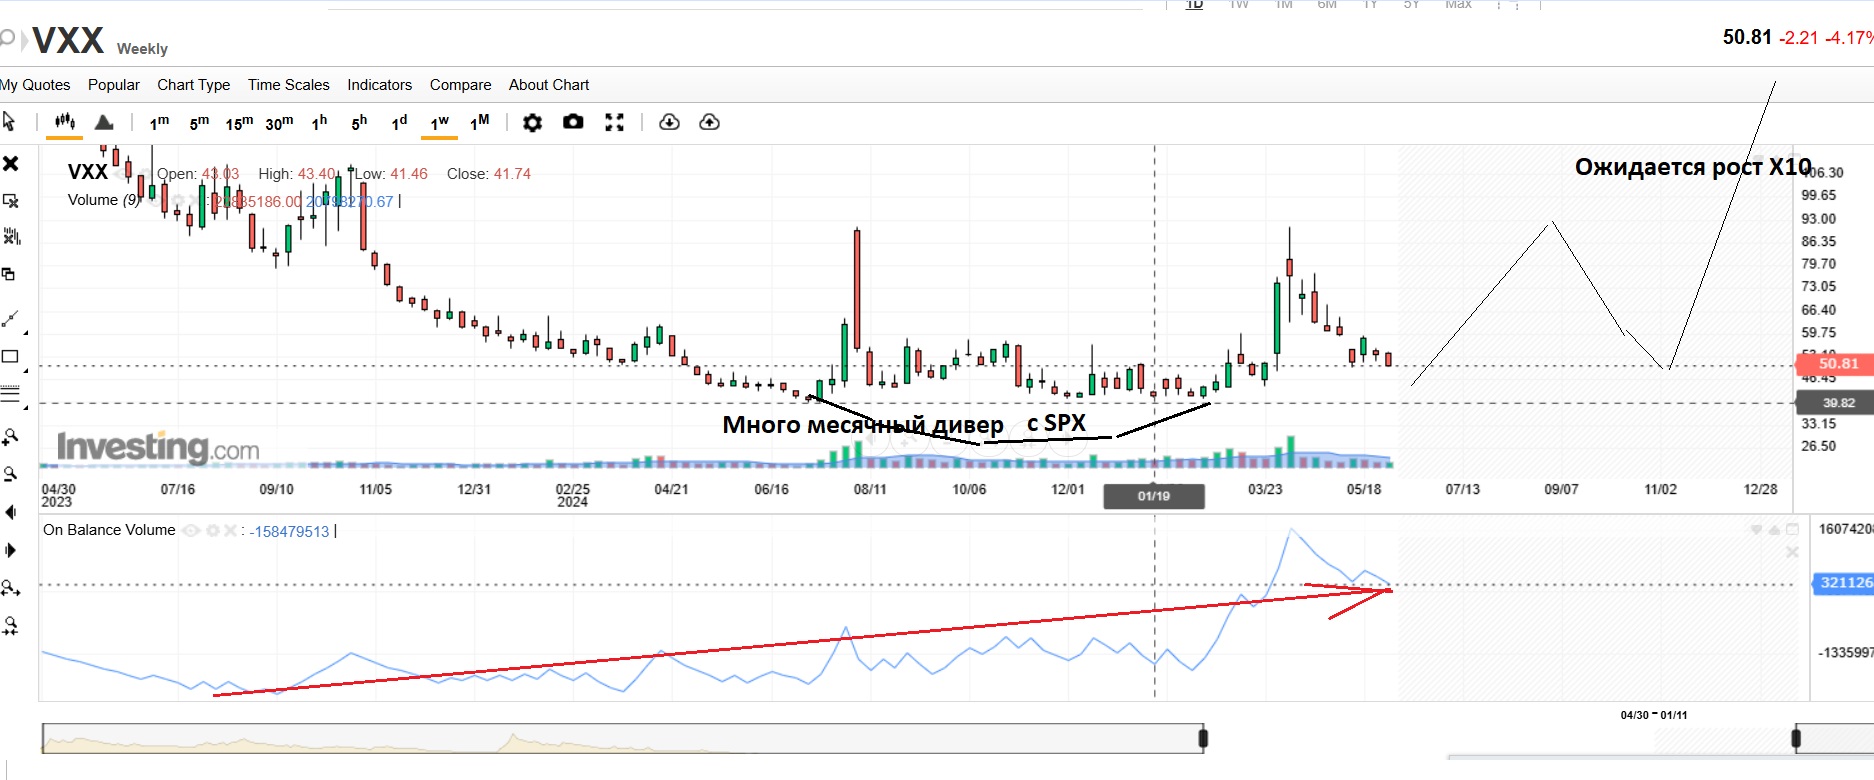The image size is (1874, 780).
Task: Open the Chart Type dropdown menu
Action: 193,85
